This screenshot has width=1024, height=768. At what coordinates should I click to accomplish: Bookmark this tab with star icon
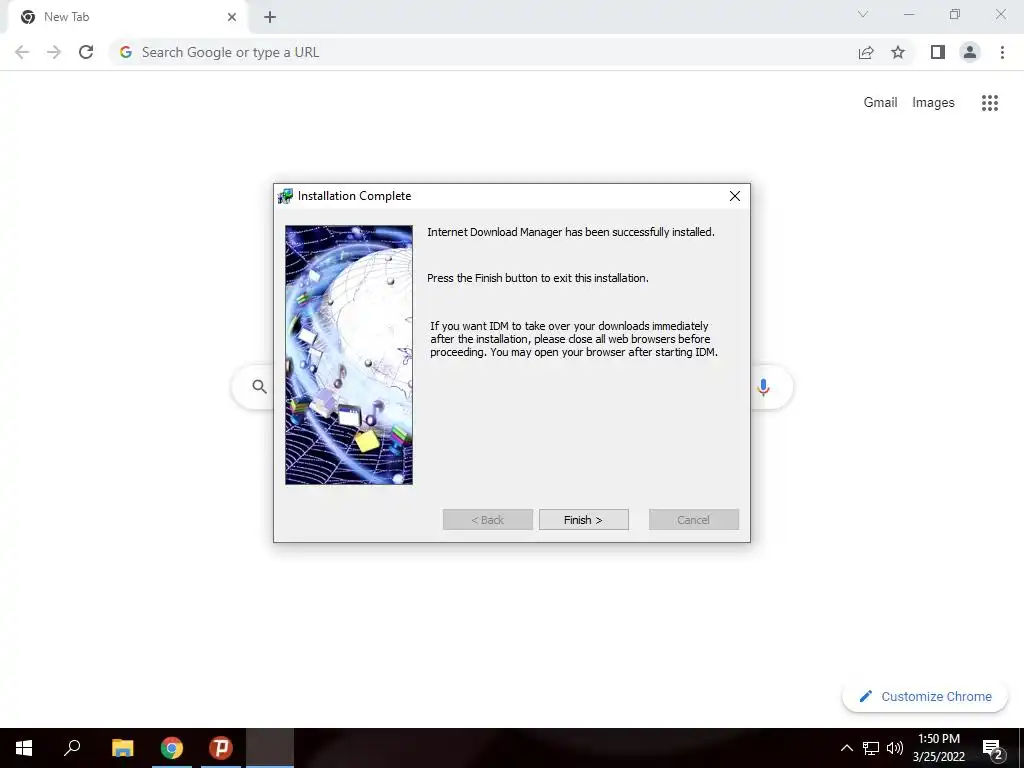click(898, 52)
